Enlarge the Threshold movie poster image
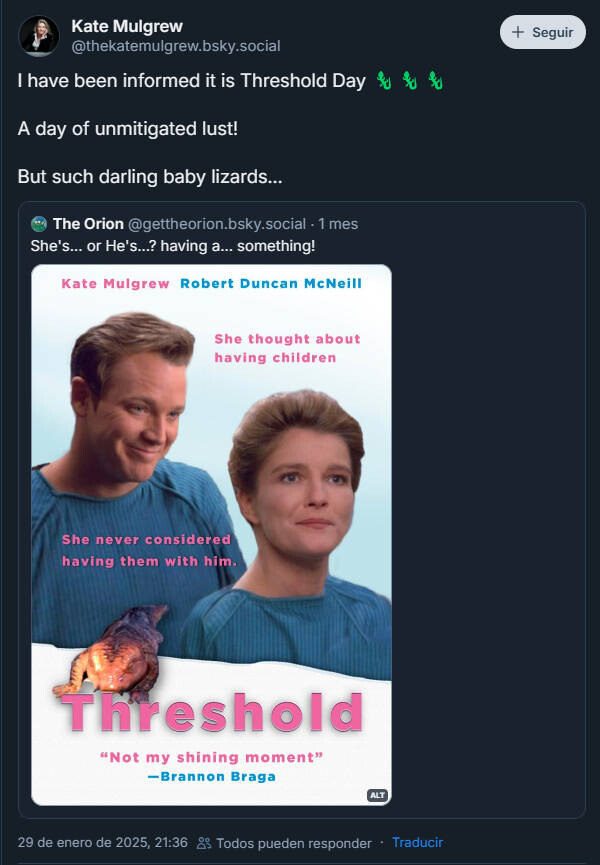 [211, 535]
